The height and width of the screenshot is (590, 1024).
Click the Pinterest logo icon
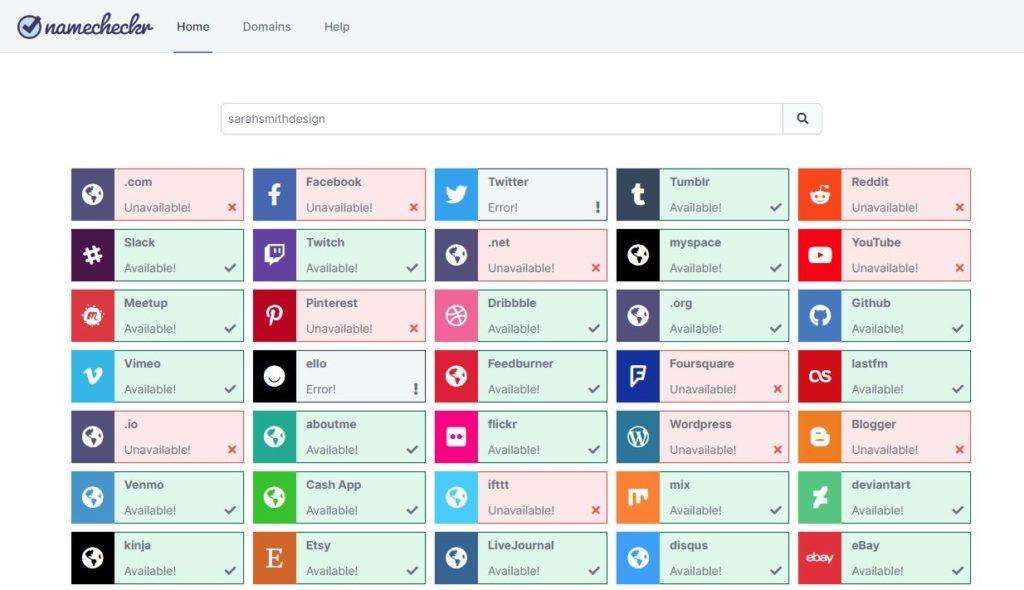point(274,316)
